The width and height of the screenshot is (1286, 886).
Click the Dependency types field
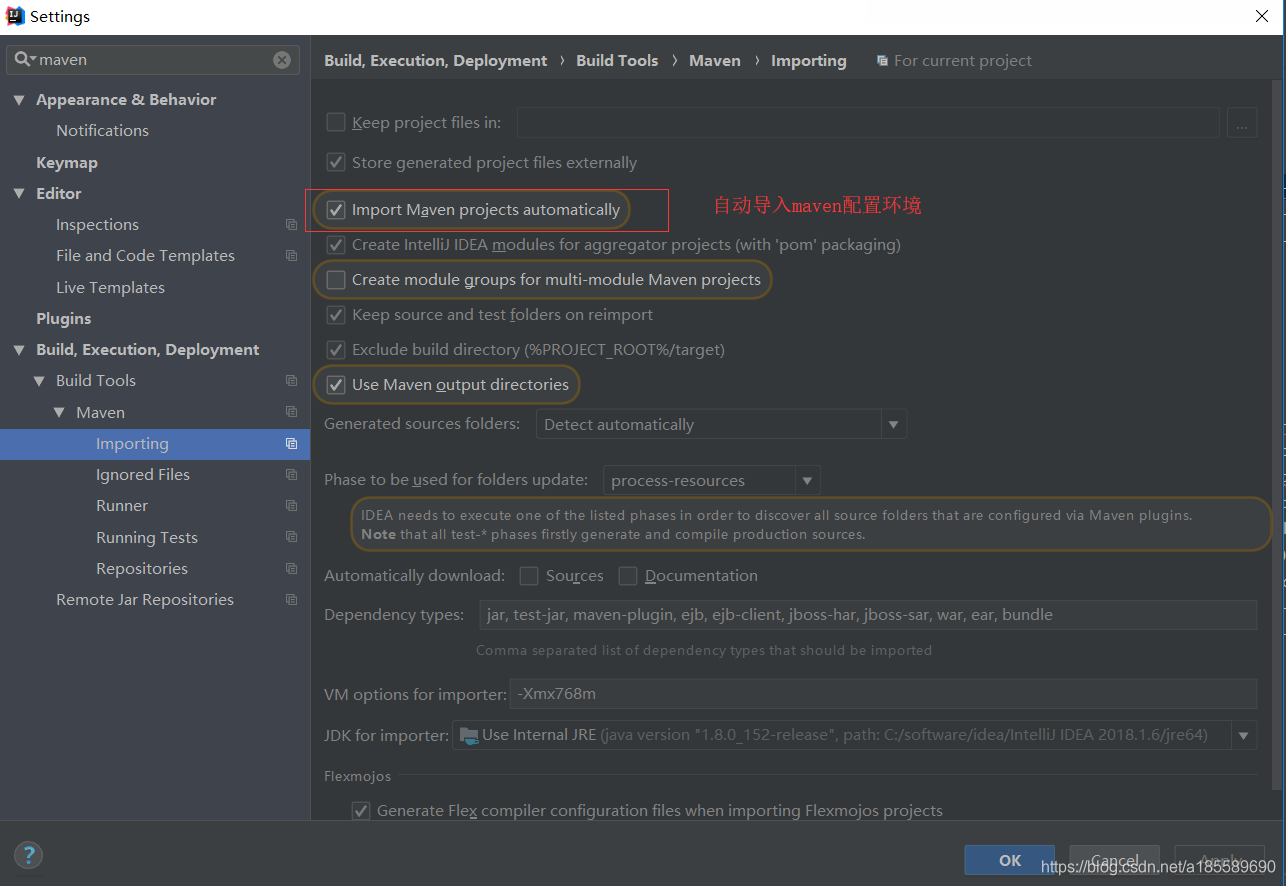pos(867,615)
